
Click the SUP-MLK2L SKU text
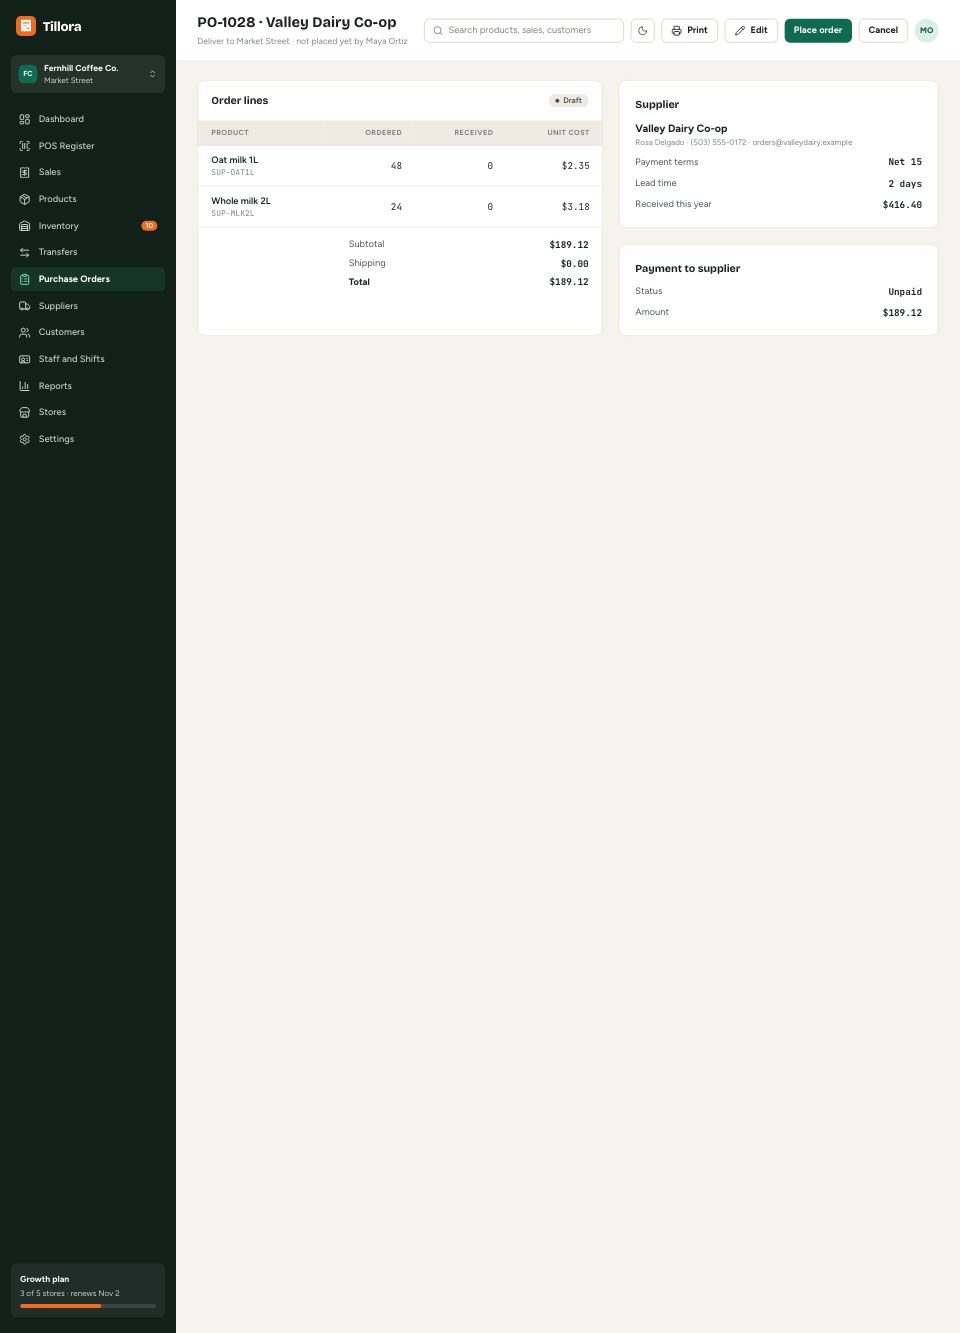[x=232, y=213]
